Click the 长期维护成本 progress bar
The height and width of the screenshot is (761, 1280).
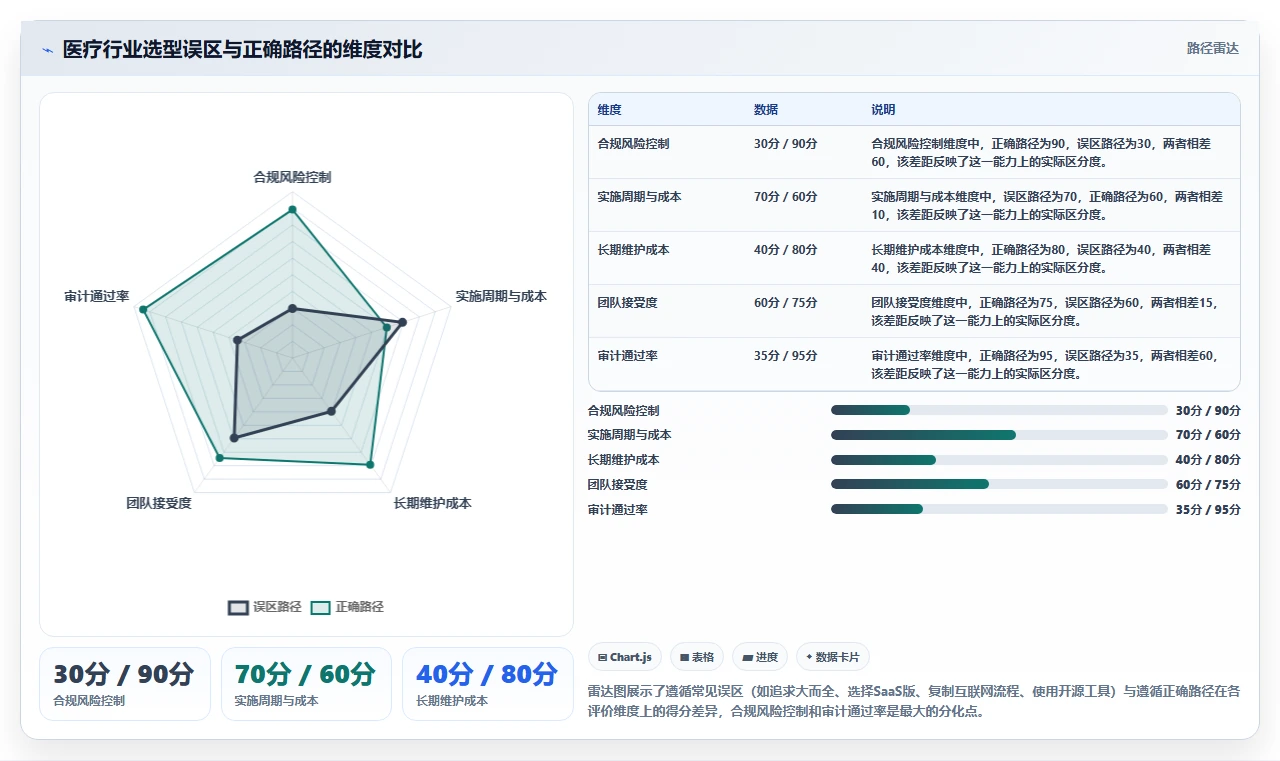coord(999,460)
